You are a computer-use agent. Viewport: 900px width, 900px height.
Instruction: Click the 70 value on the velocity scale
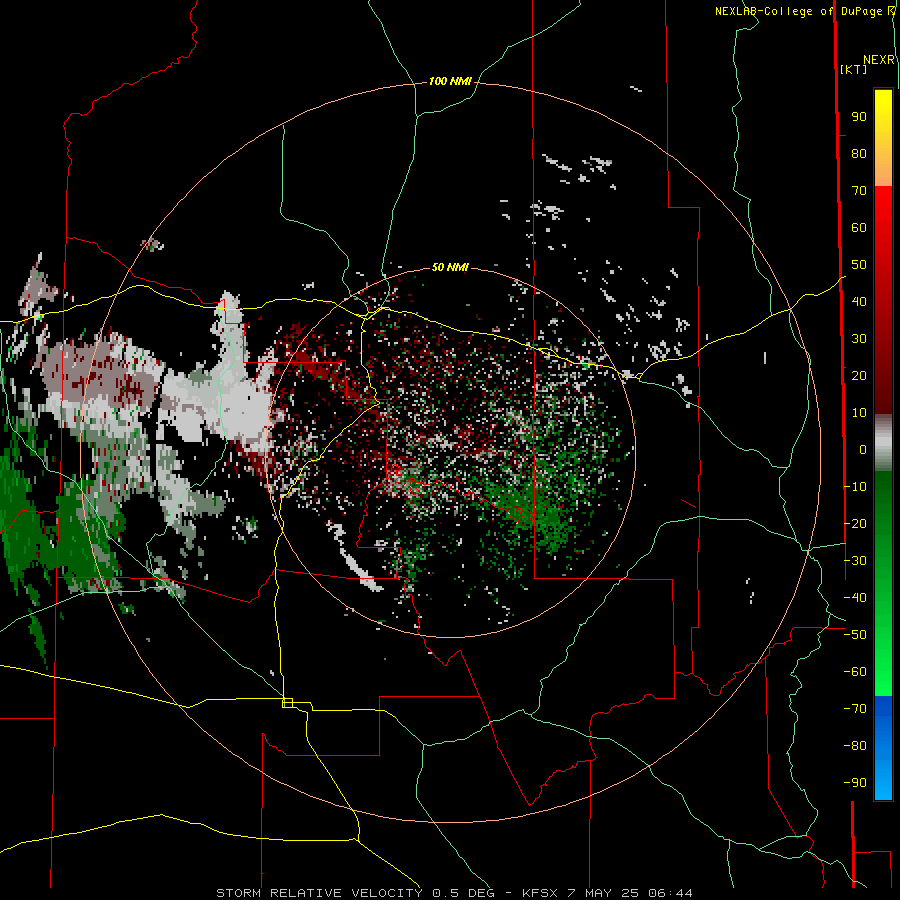859,191
